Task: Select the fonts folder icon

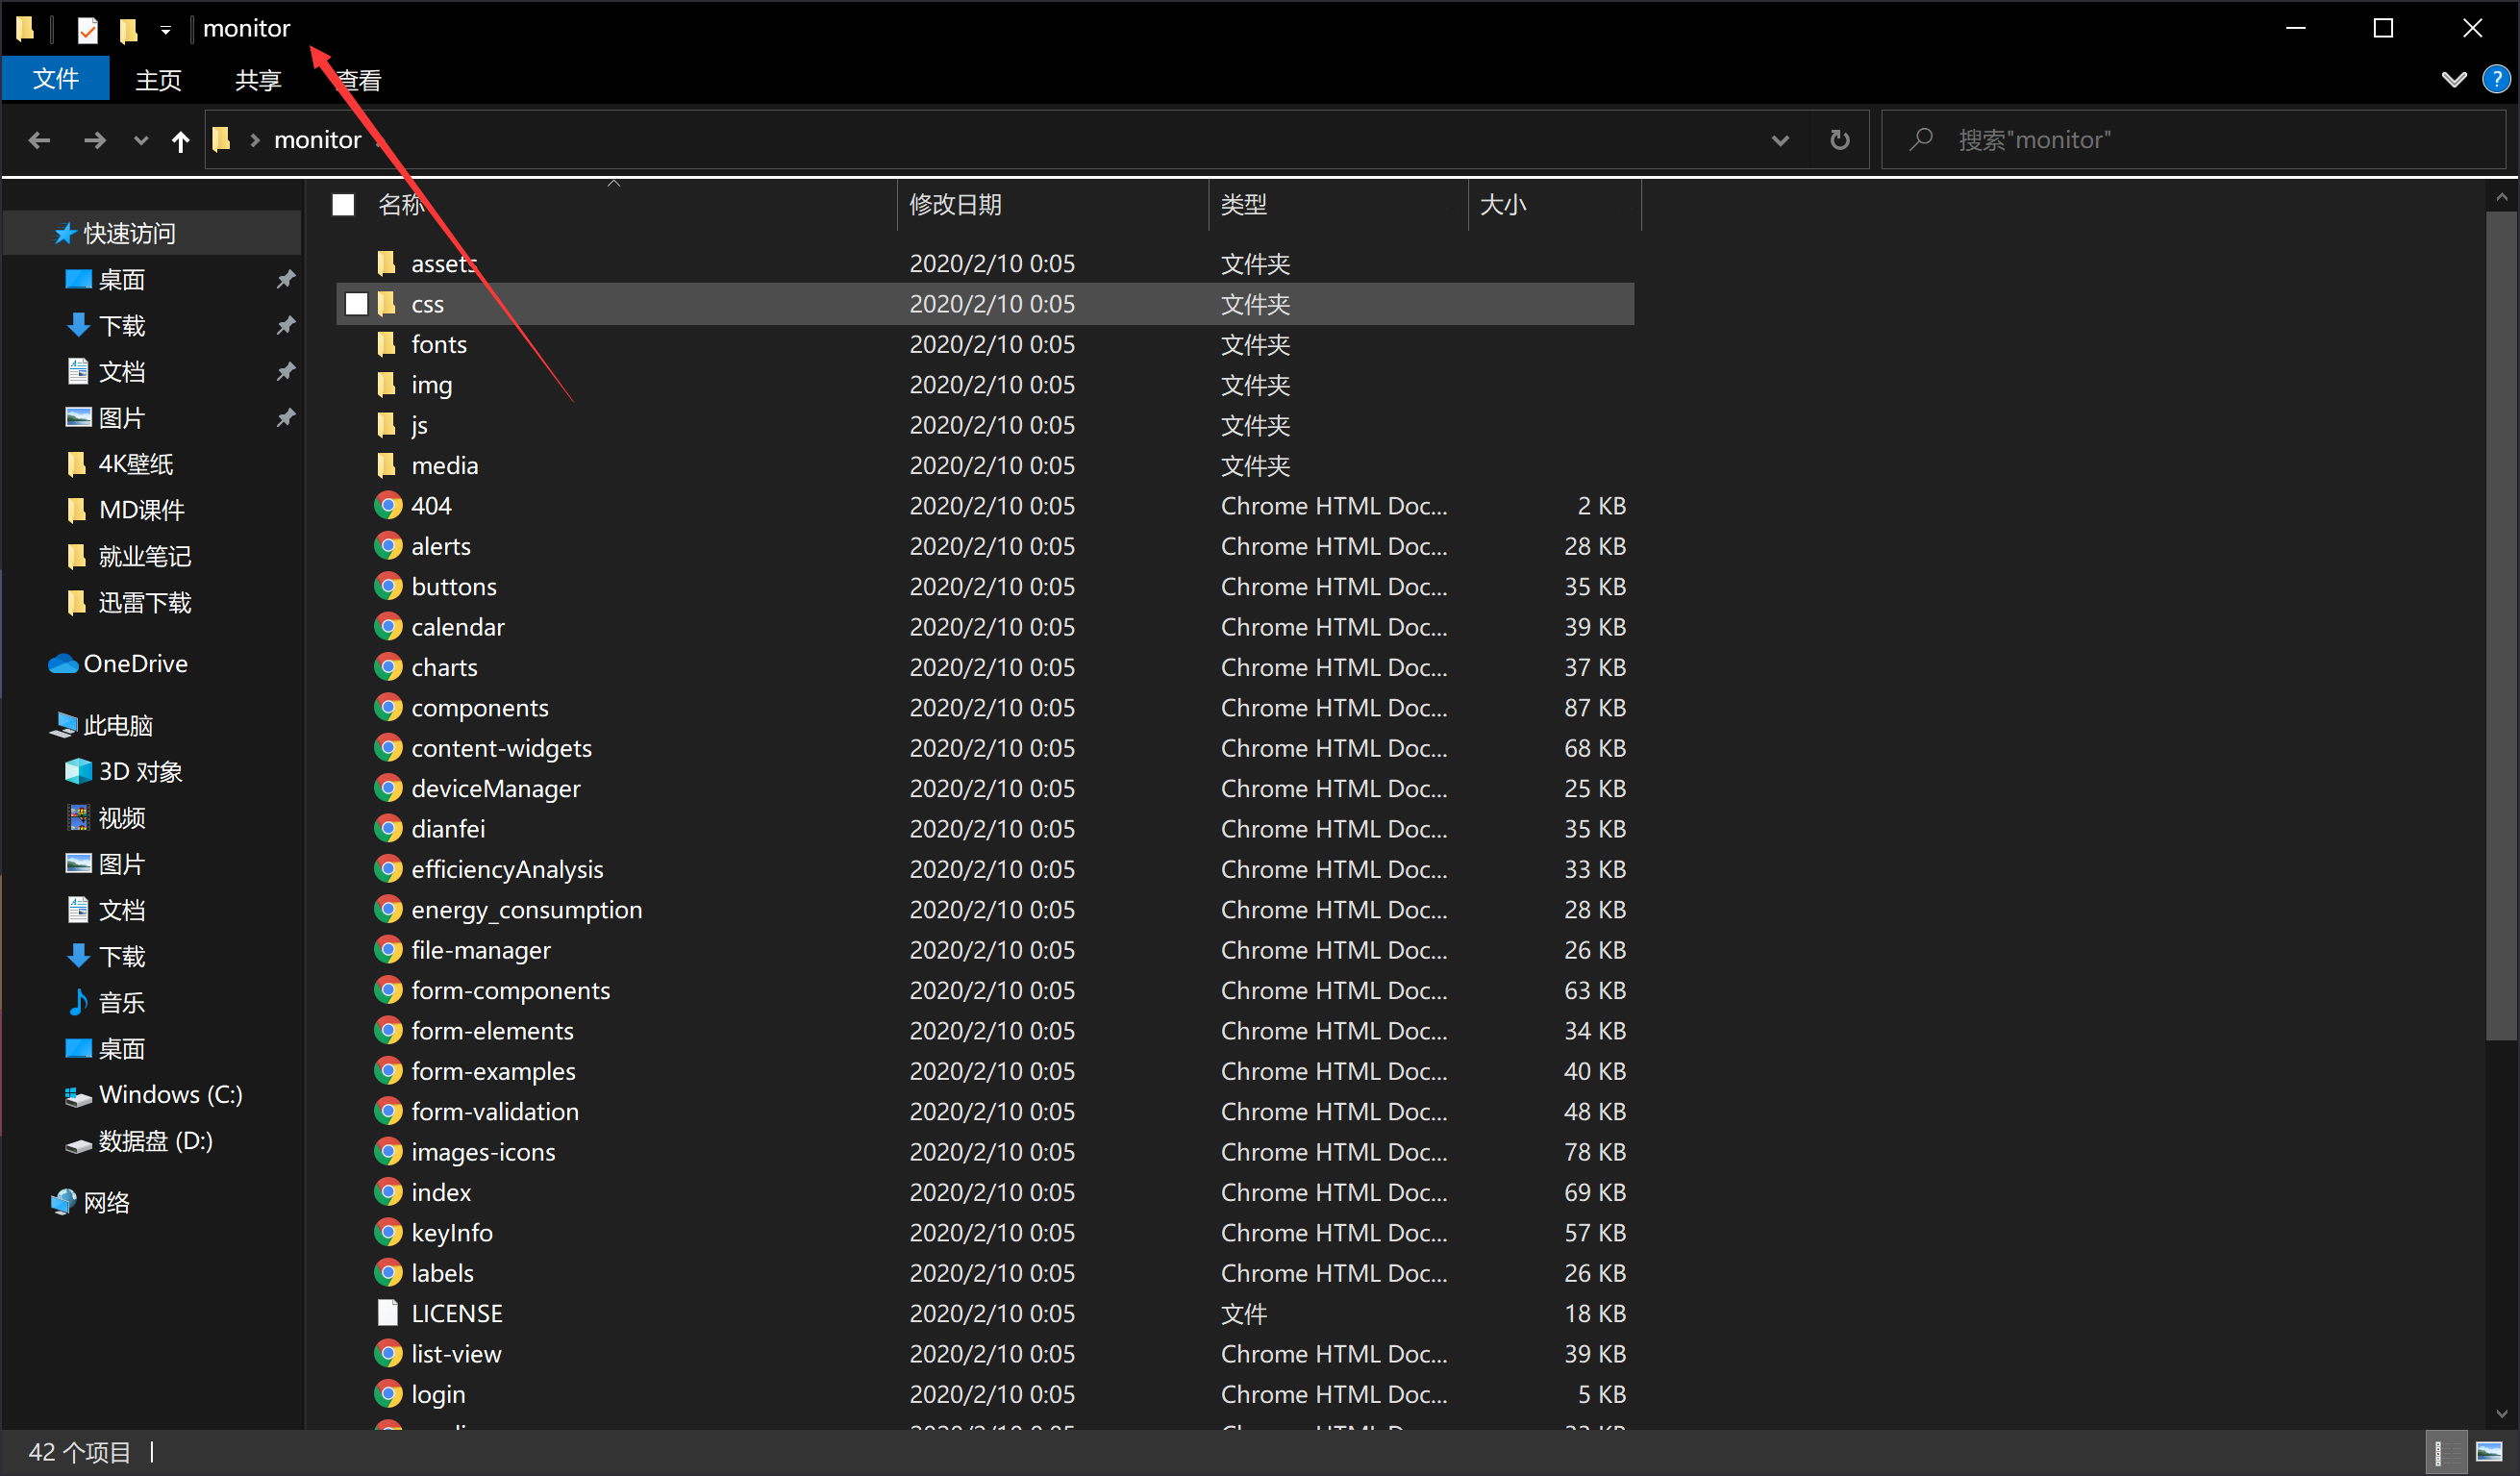Action: [x=387, y=344]
